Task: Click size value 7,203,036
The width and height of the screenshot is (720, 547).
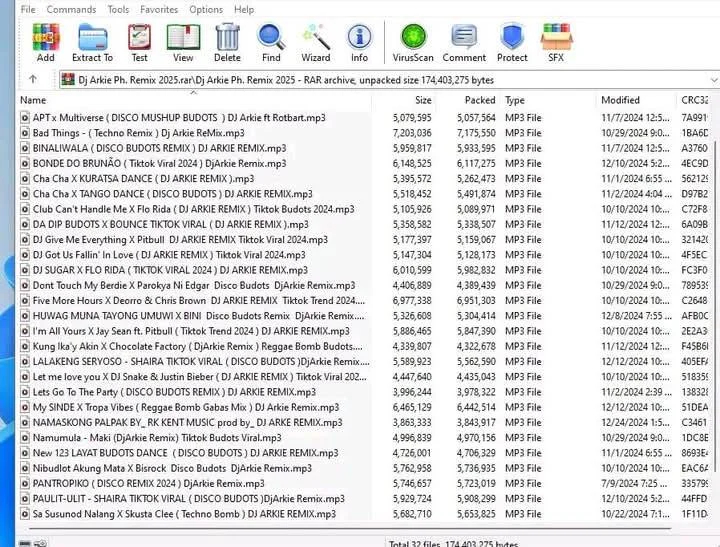Action: pos(412,133)
